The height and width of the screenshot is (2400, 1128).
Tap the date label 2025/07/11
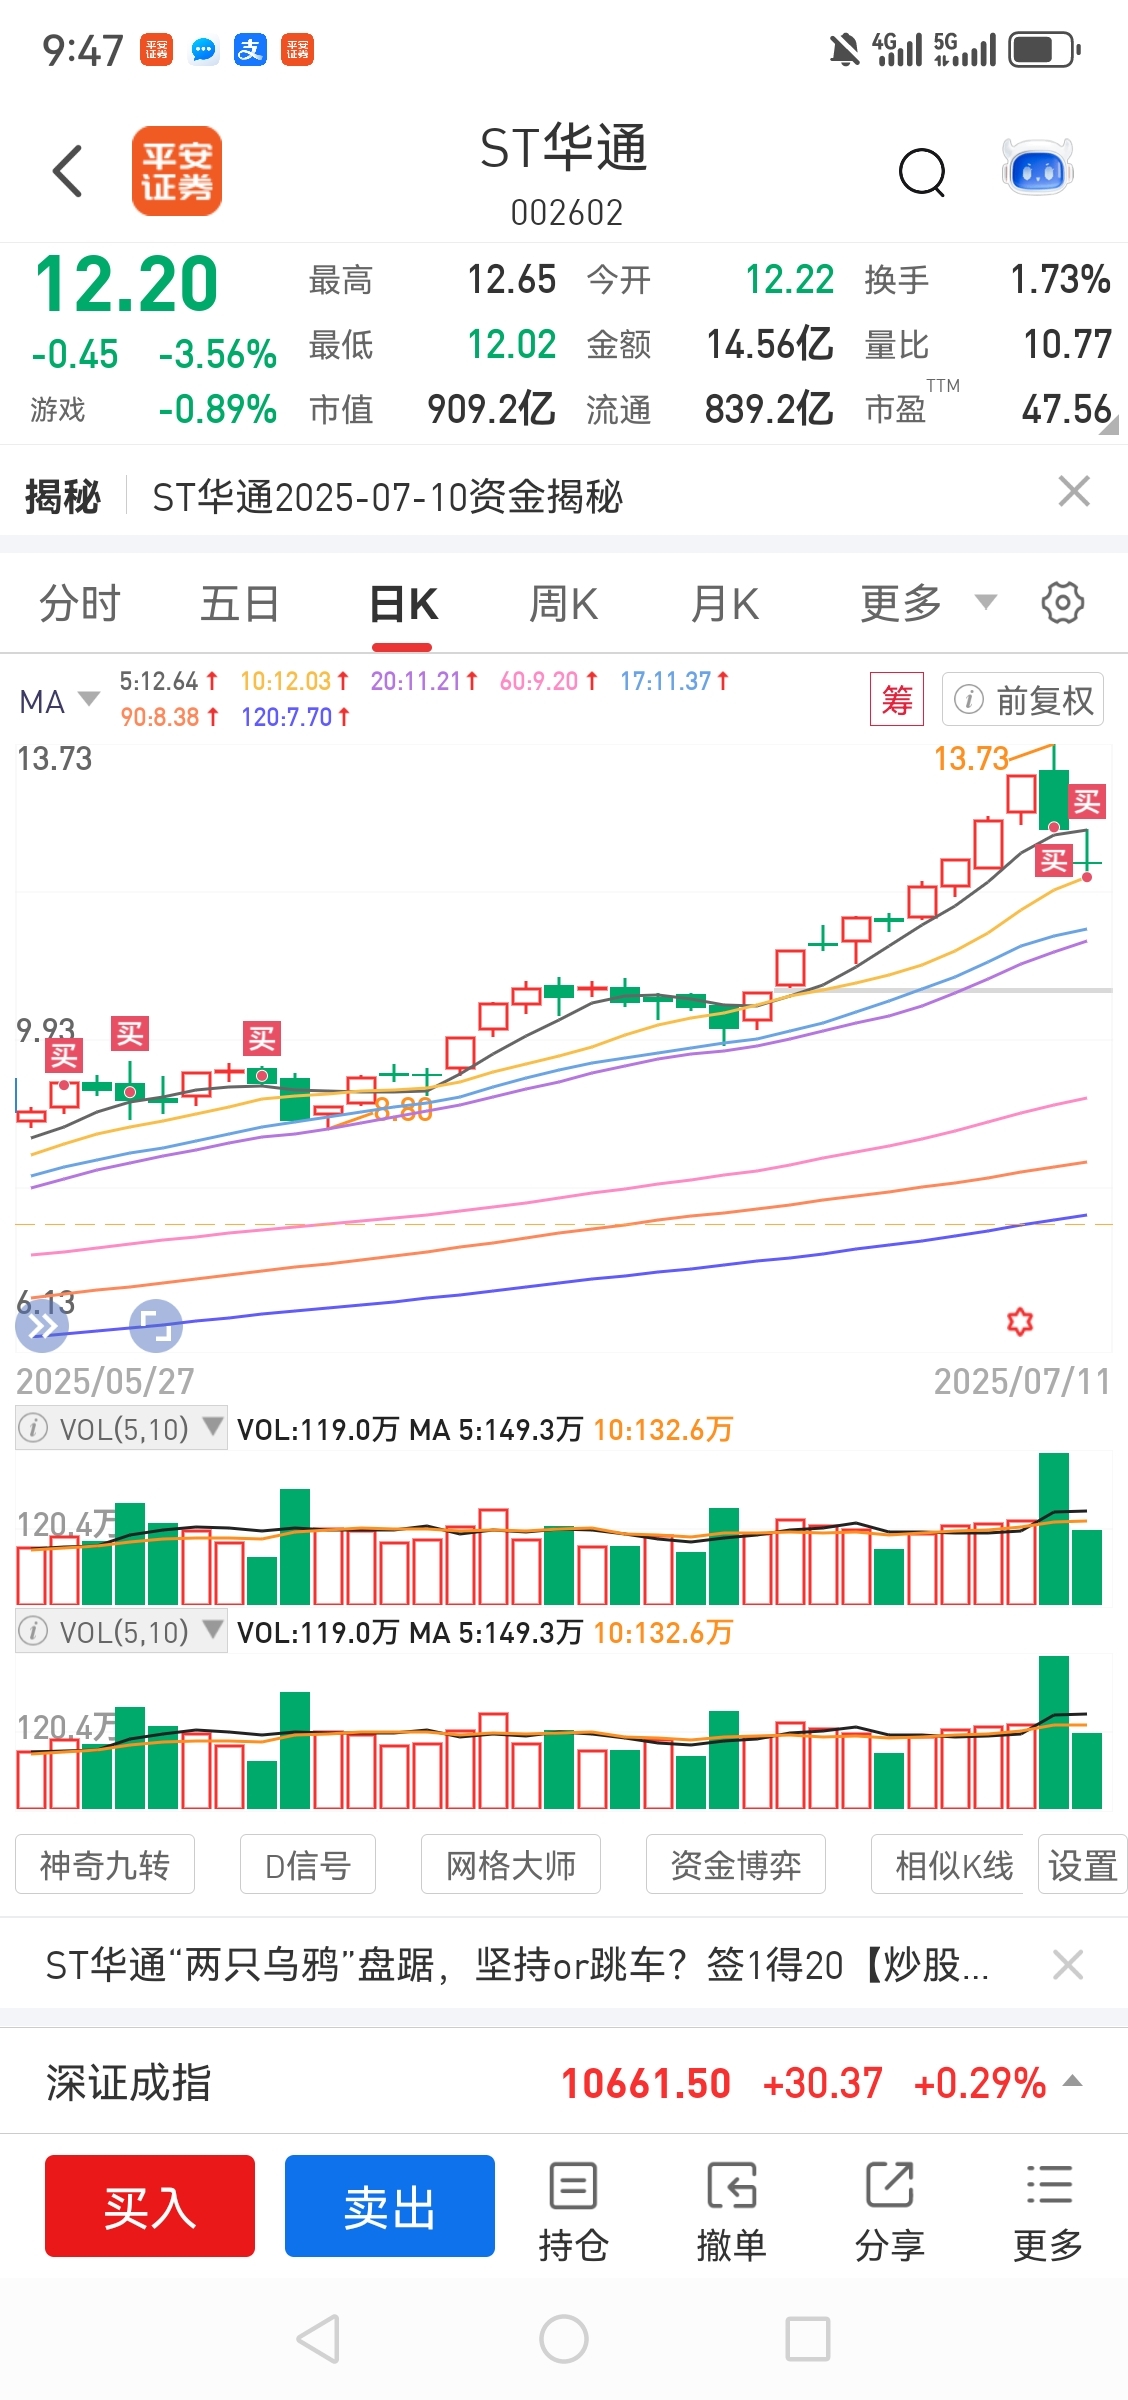1022,1381
